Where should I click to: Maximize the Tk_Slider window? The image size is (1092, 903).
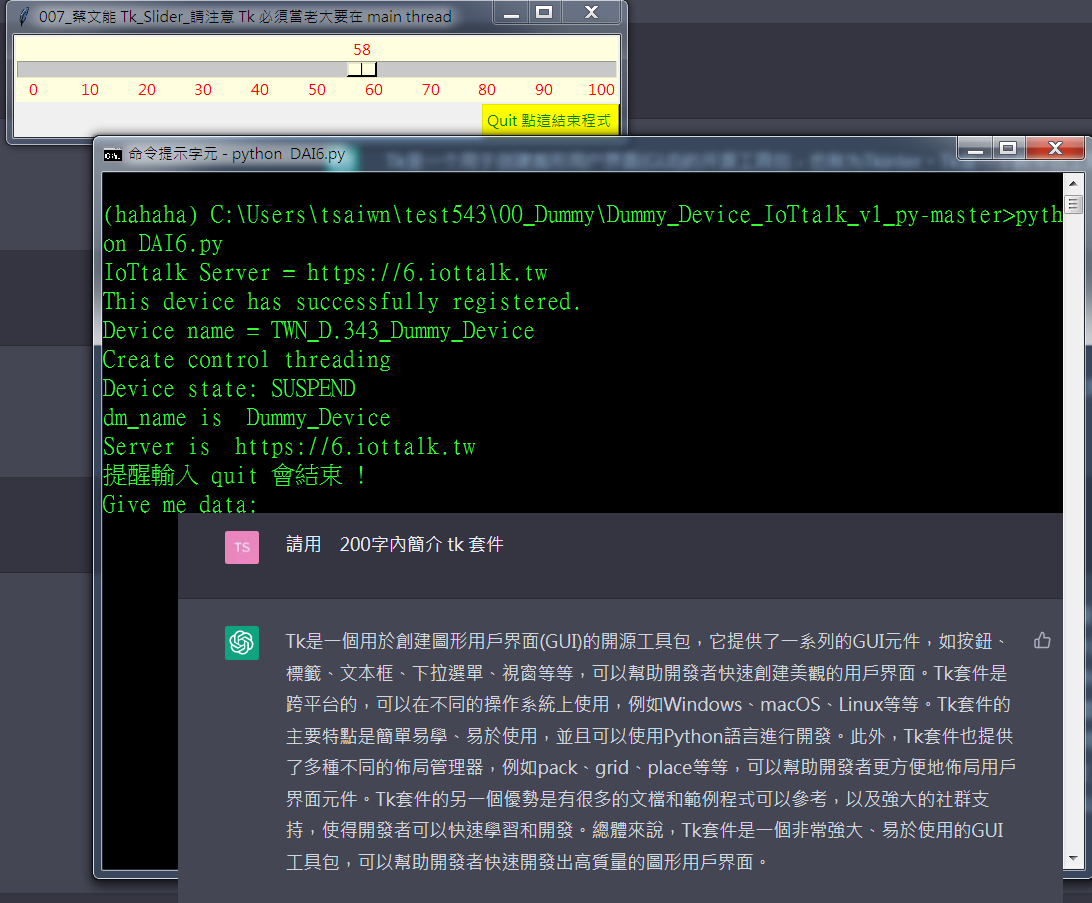(544, 13)
